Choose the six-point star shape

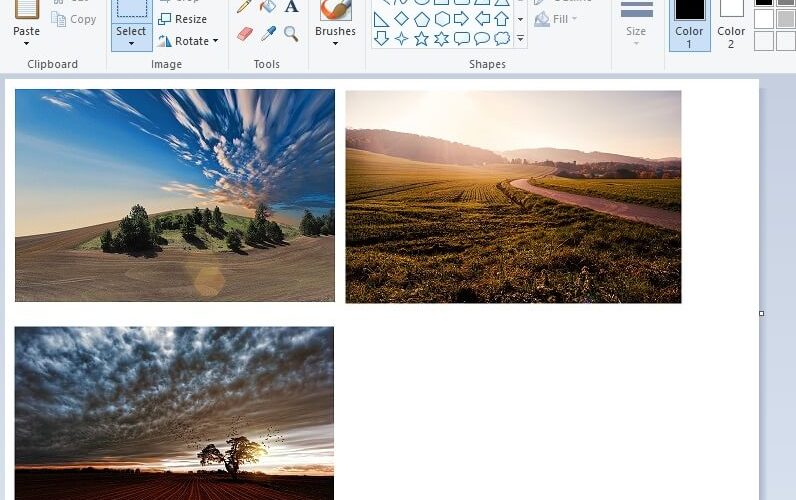click(442, 39)
